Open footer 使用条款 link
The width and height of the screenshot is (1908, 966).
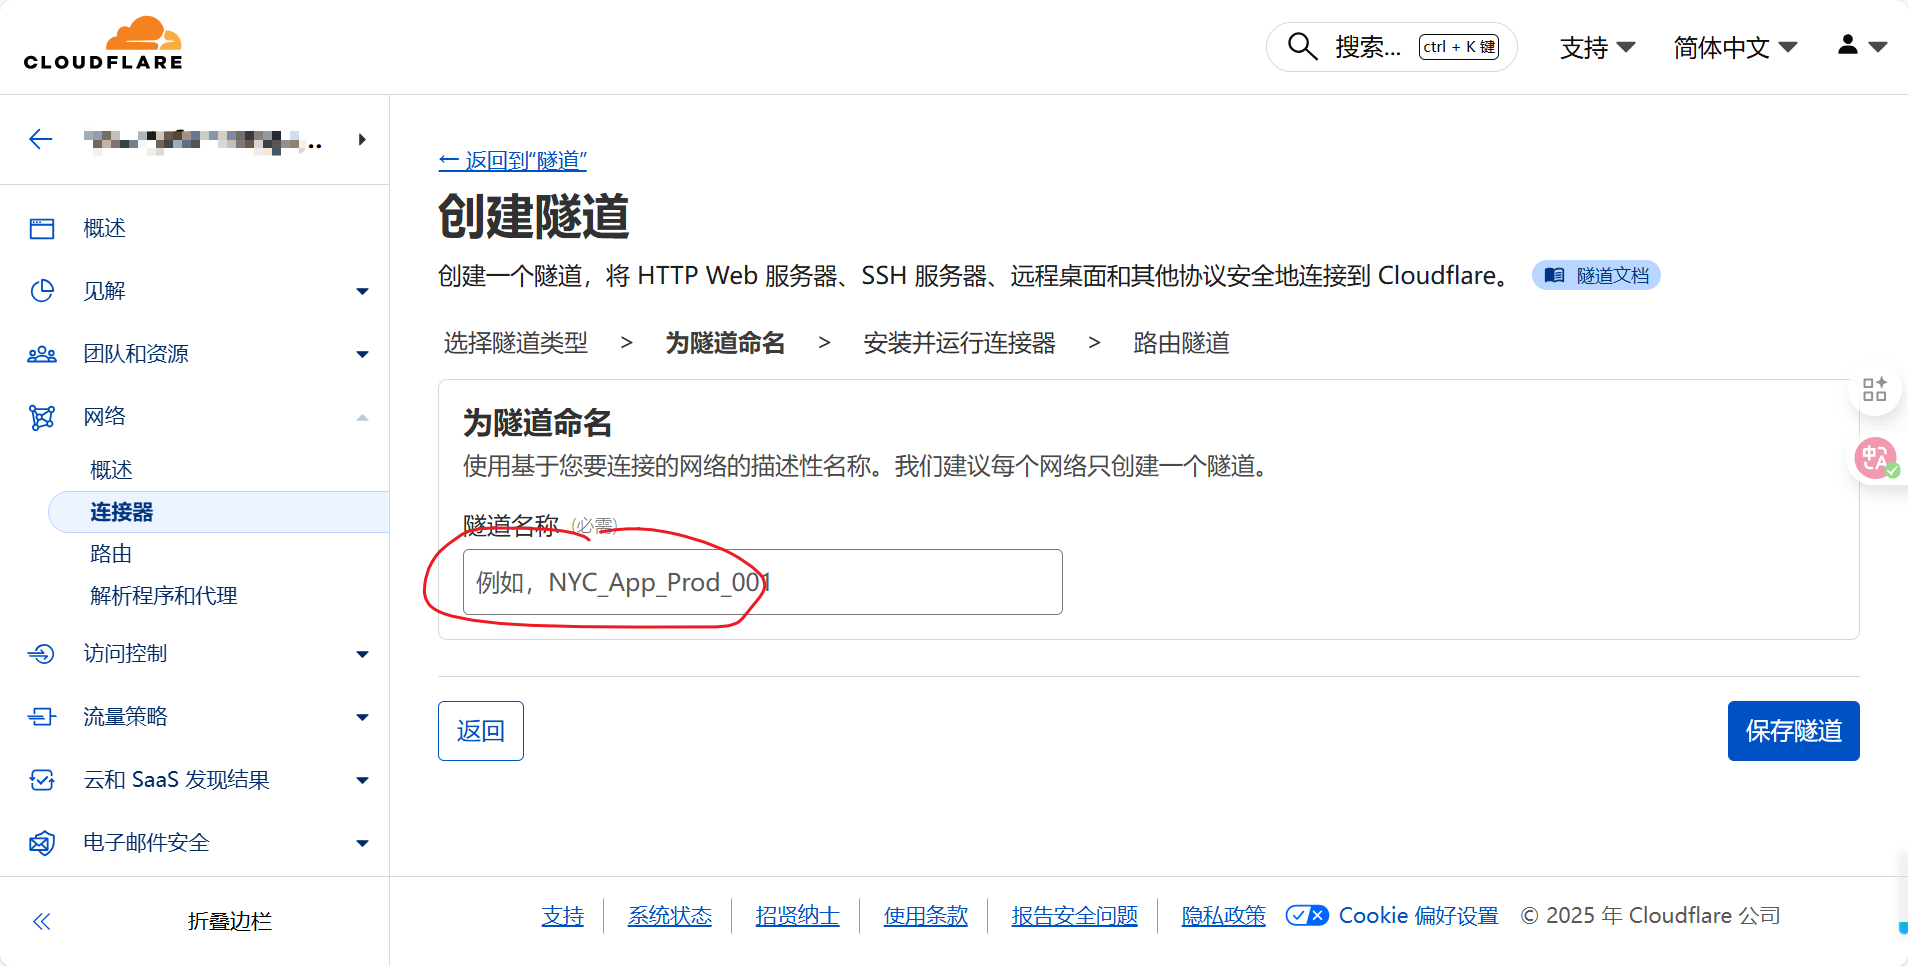tap(926, 915)
